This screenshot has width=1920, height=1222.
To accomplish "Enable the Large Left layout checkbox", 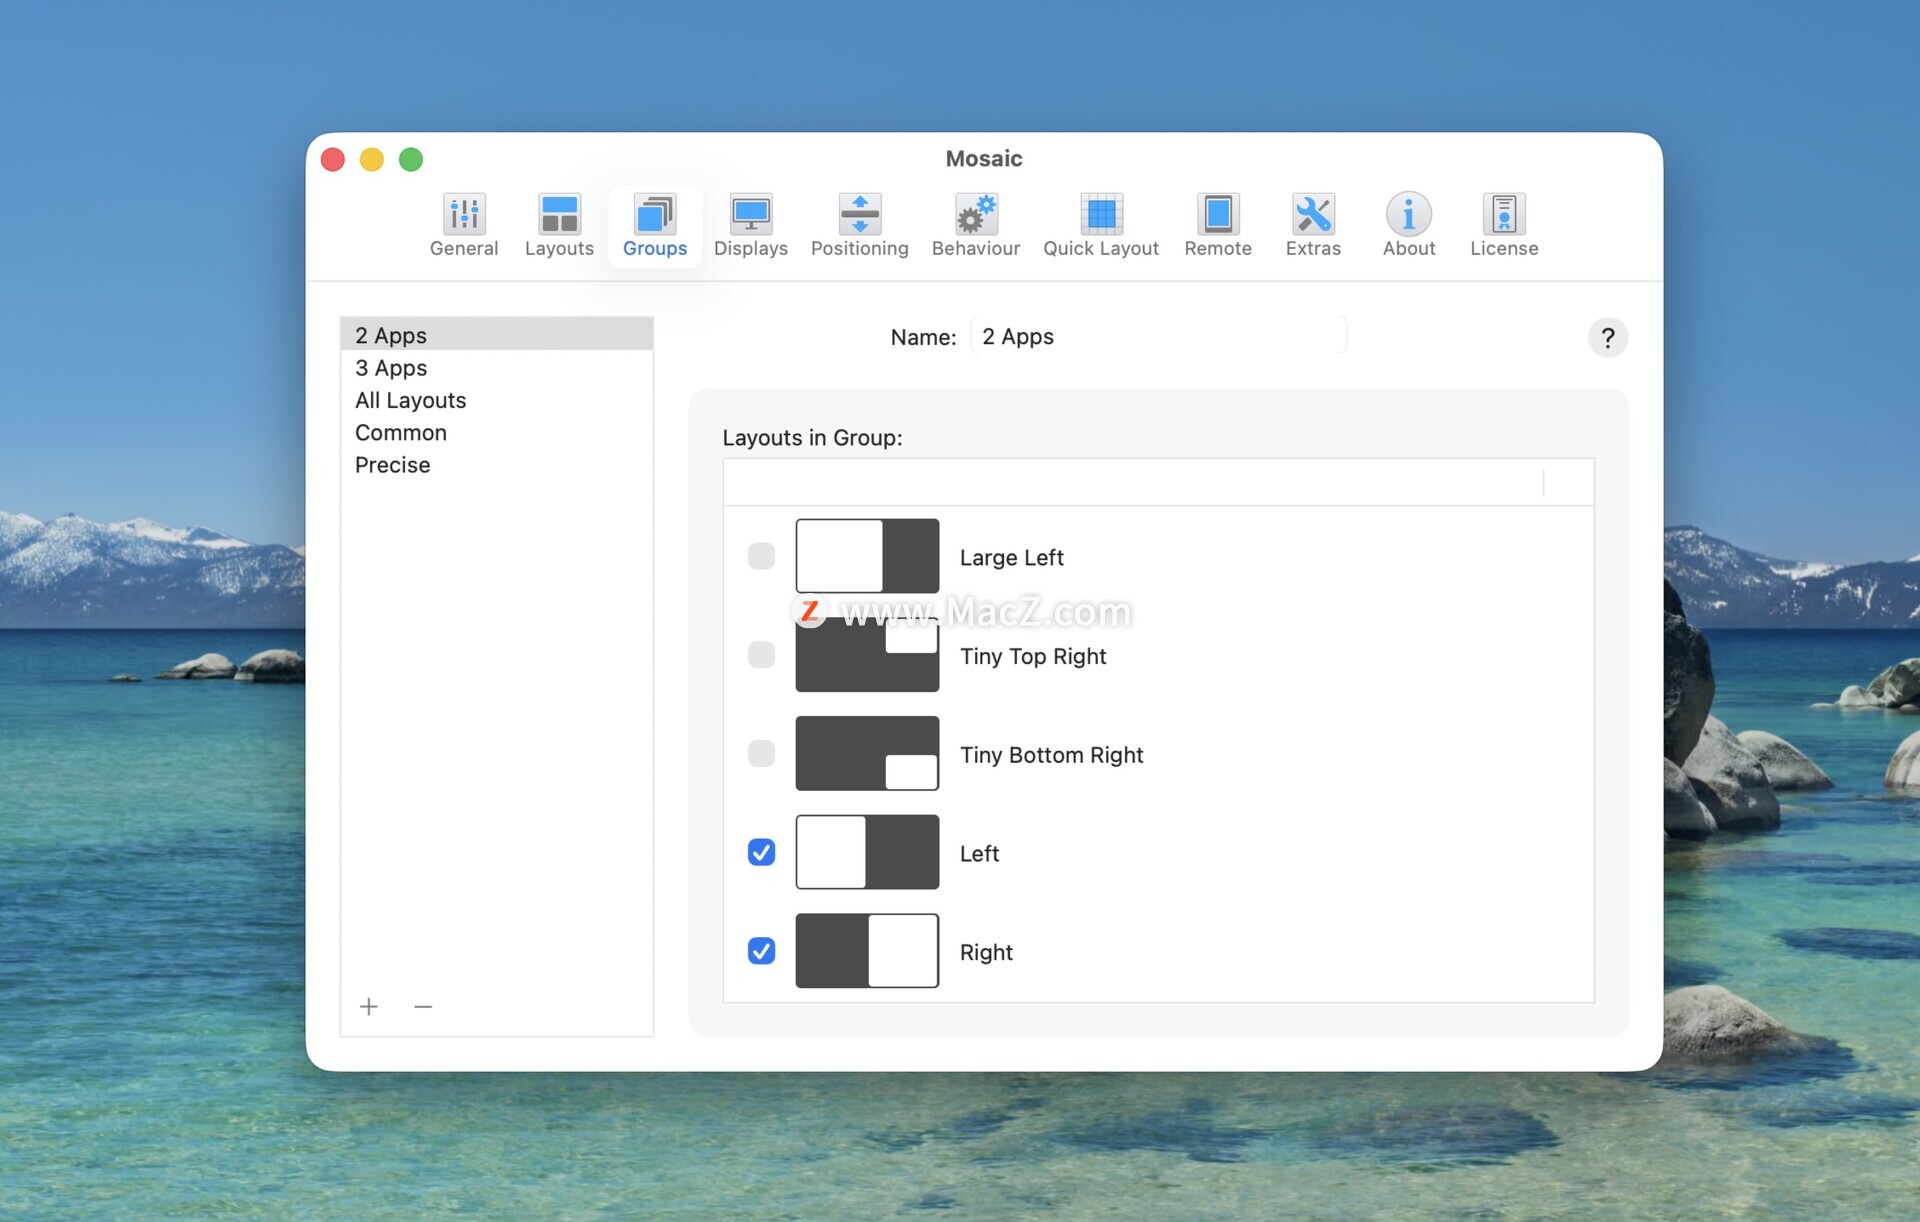I will [761, 556].
